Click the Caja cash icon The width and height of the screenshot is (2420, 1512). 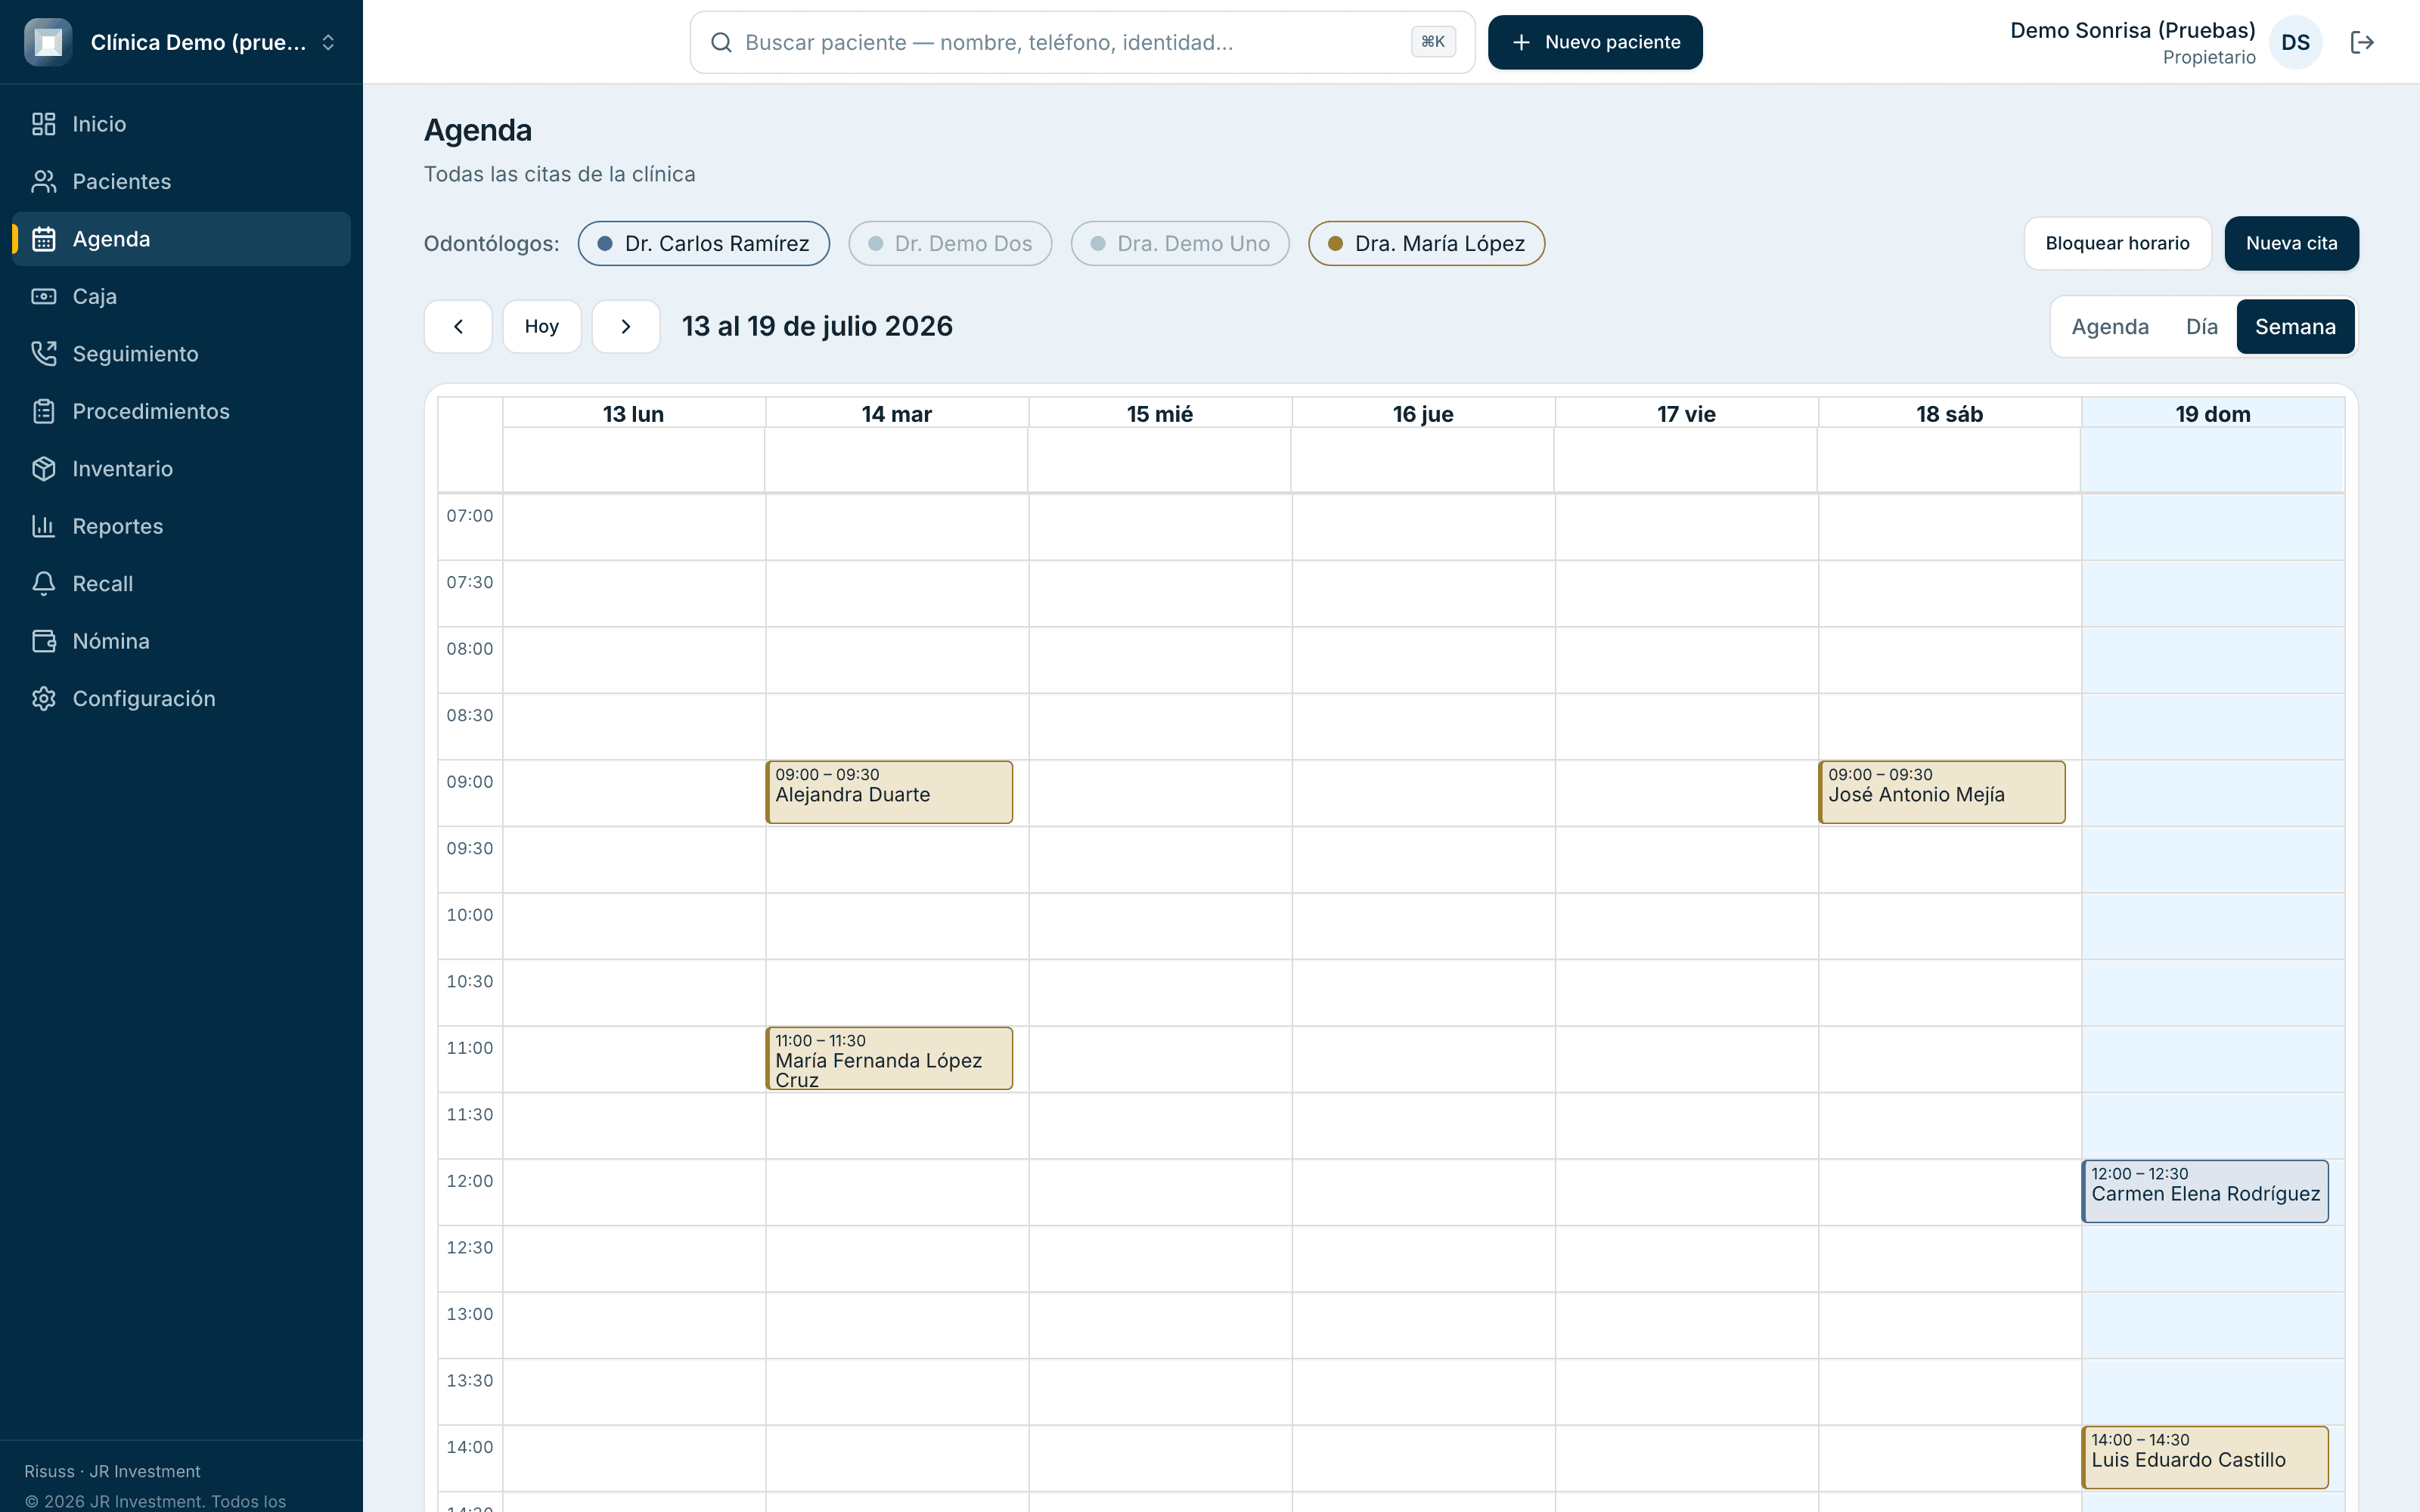click(43, 296)
